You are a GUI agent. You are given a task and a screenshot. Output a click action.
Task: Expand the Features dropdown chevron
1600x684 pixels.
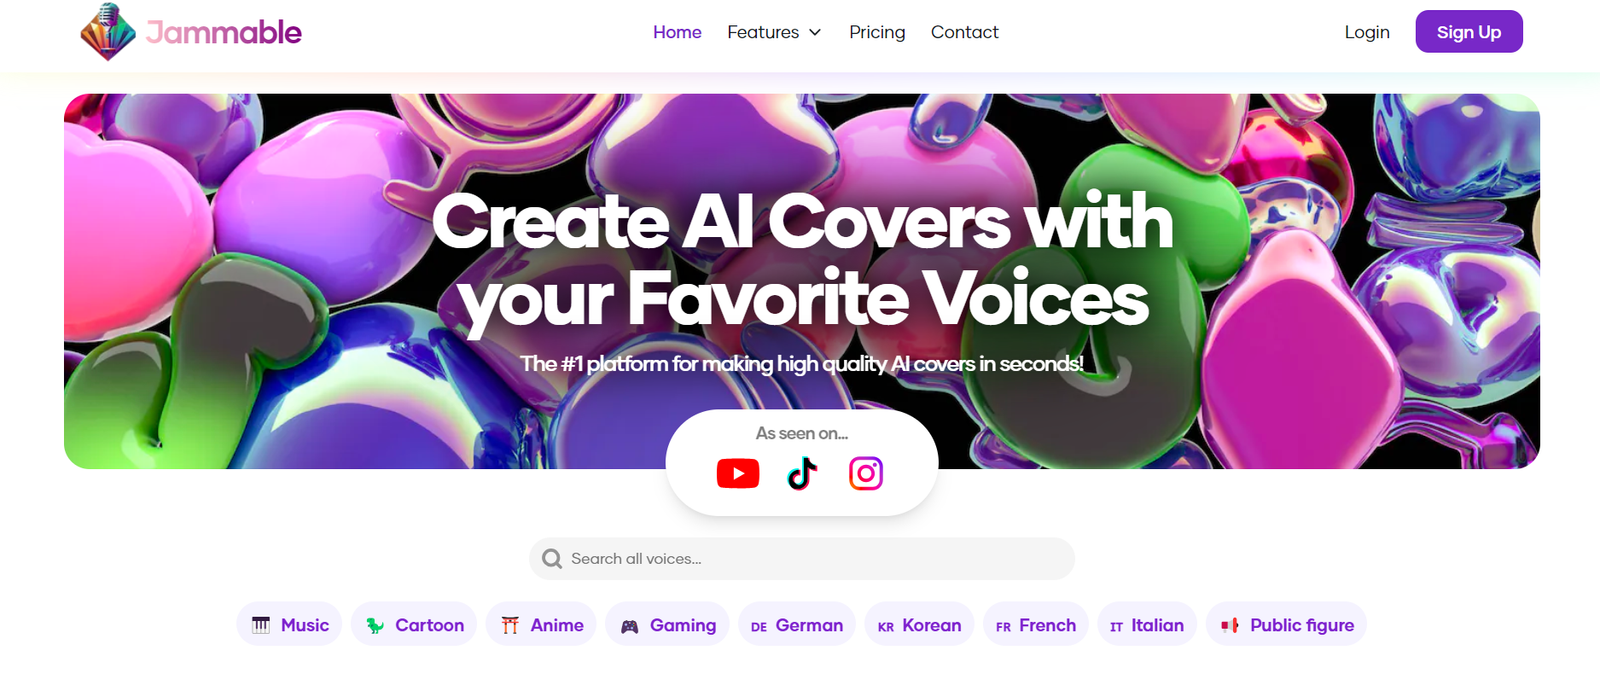815,33
